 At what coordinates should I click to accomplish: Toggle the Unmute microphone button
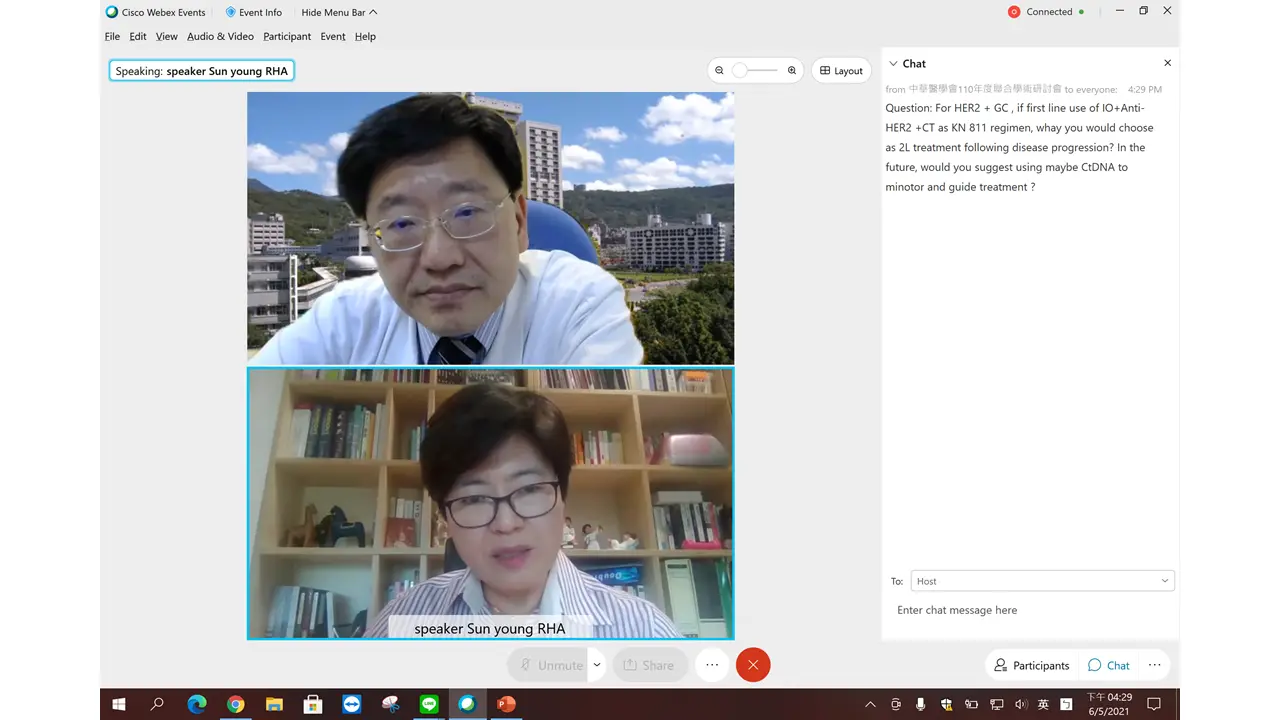click(549, 665)
